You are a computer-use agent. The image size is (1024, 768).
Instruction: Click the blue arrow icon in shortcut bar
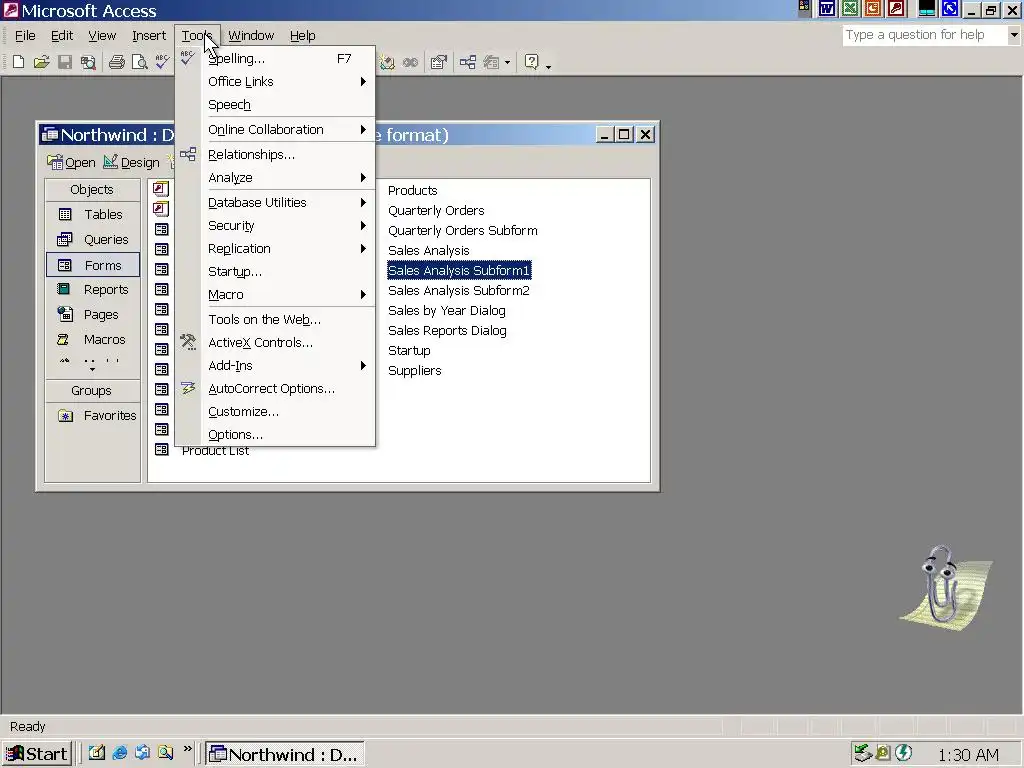[x=950, y=8]
